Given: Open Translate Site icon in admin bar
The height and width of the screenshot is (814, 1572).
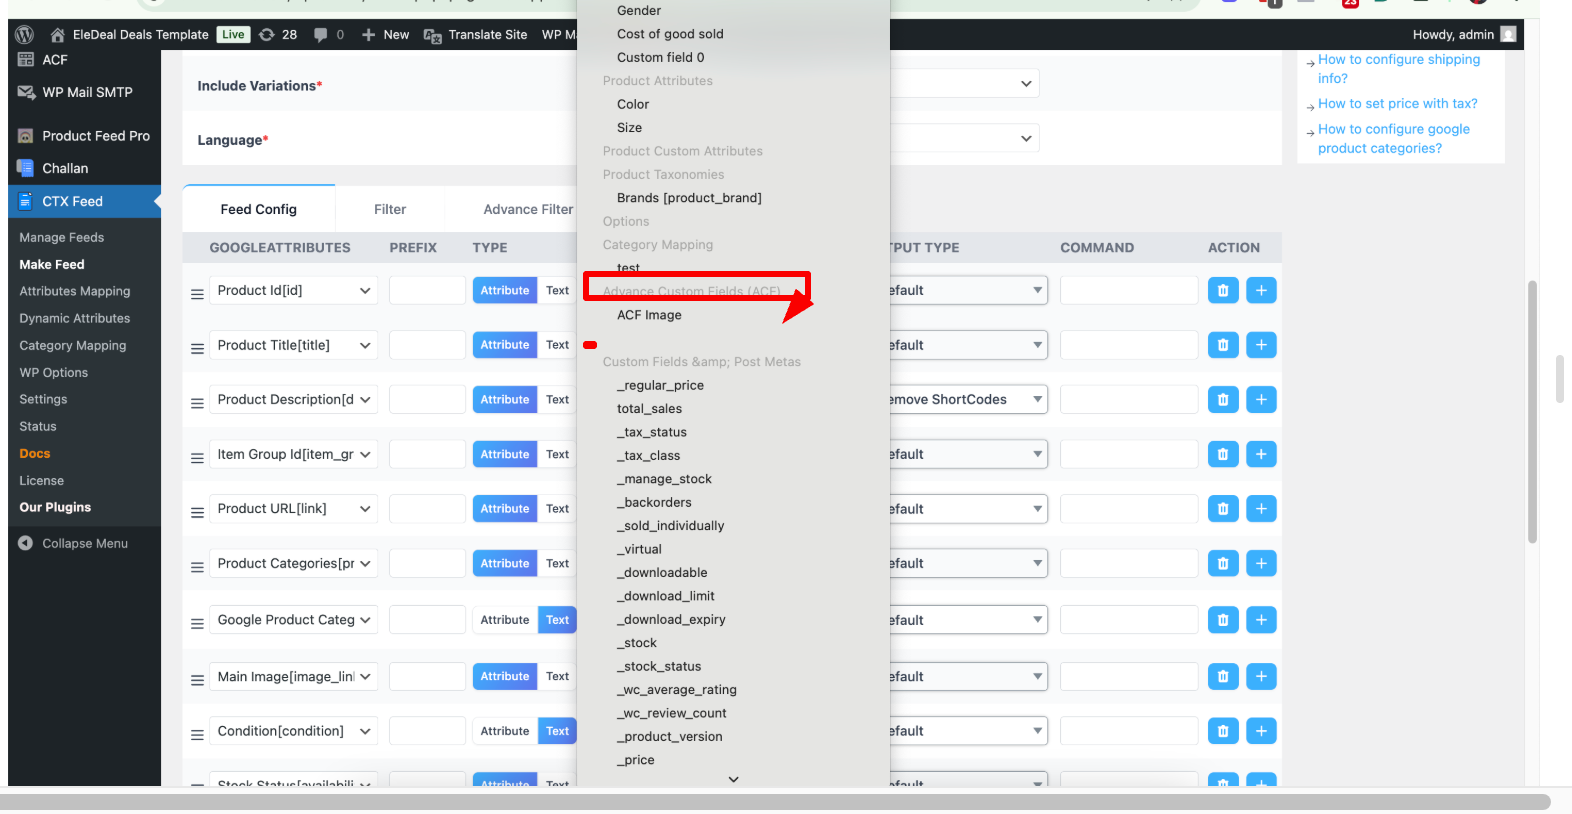Looking at the screenshot, I should pos(433,35).
